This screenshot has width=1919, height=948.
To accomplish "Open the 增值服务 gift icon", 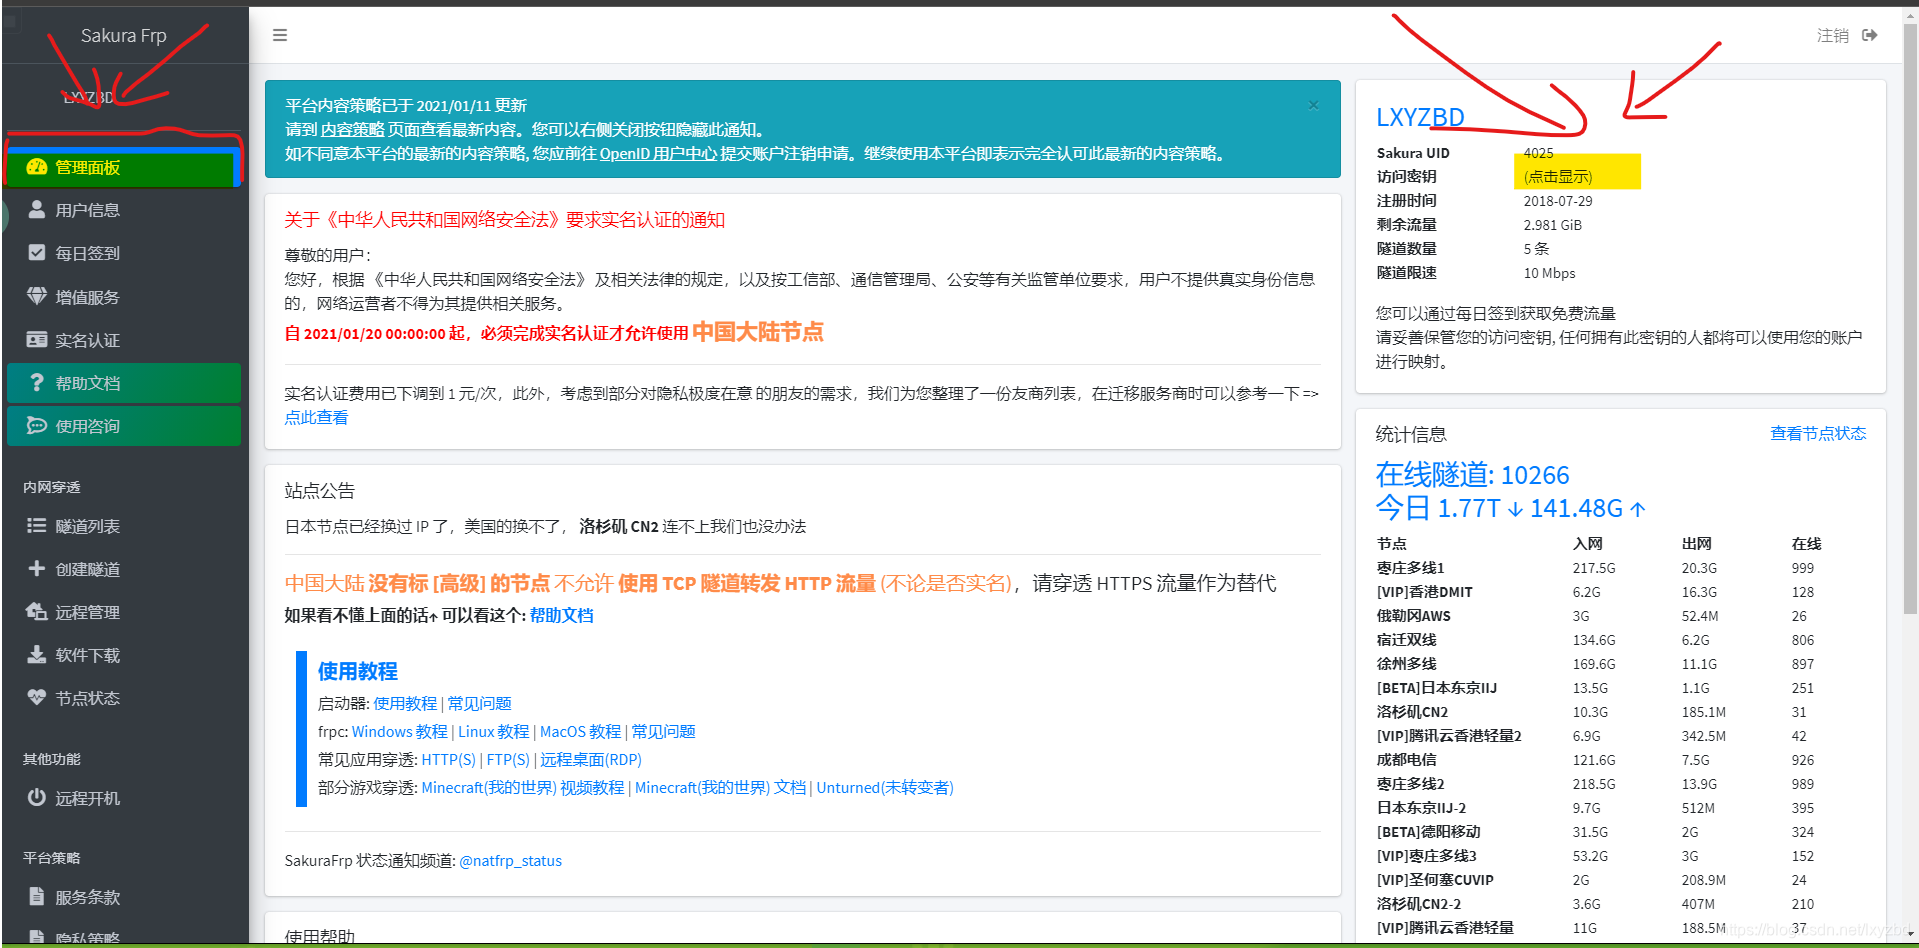I will (37, 296).
